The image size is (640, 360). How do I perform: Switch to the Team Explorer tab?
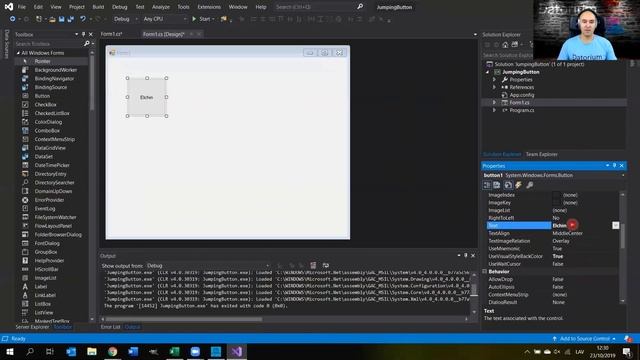(542, 154)
